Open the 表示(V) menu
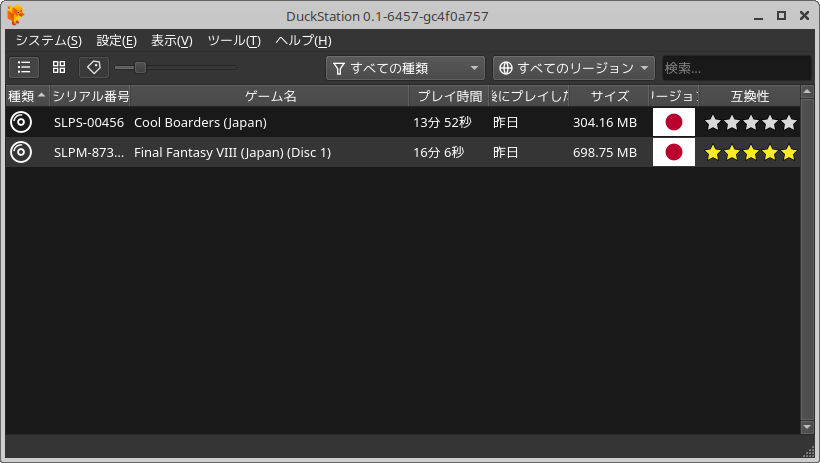Screen dimensions: 820x463 (172, 40)
